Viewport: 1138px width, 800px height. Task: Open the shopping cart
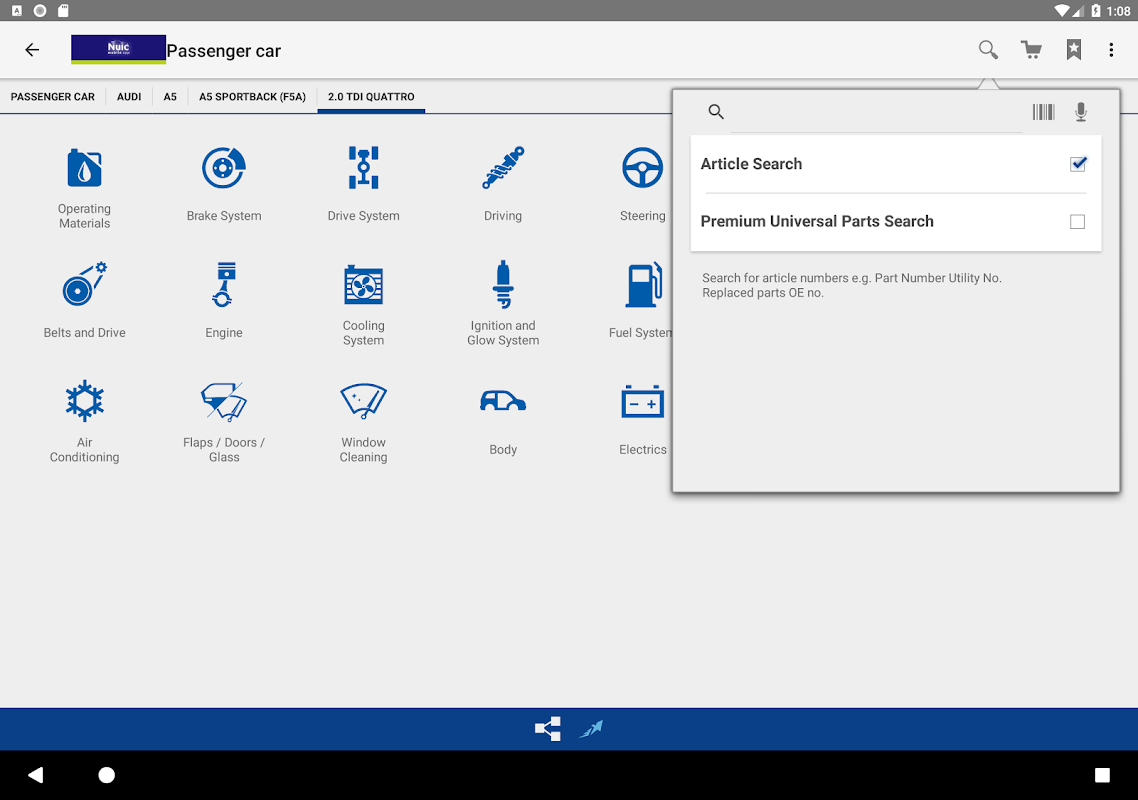click(1031, 50)
